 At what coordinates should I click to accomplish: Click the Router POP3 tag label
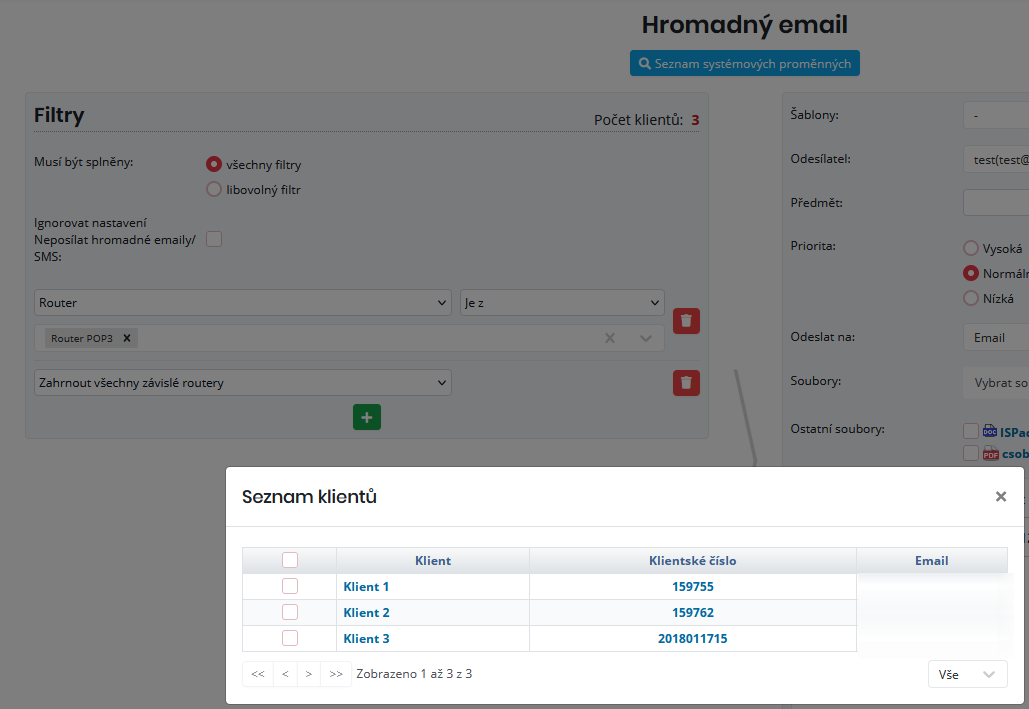tap(82, 338)
